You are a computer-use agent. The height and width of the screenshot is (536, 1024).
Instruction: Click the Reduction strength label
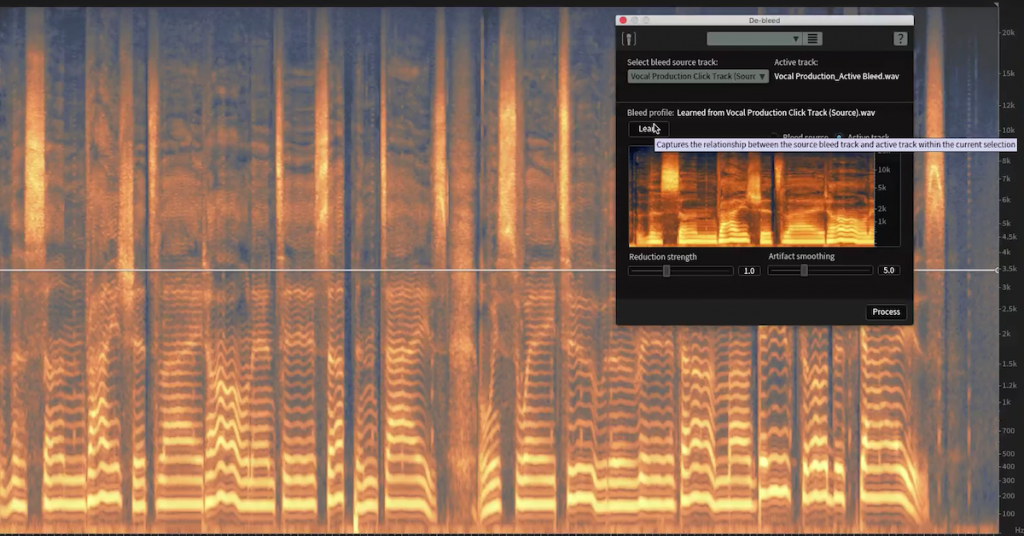pyautogui.click(x=663, y=257)
